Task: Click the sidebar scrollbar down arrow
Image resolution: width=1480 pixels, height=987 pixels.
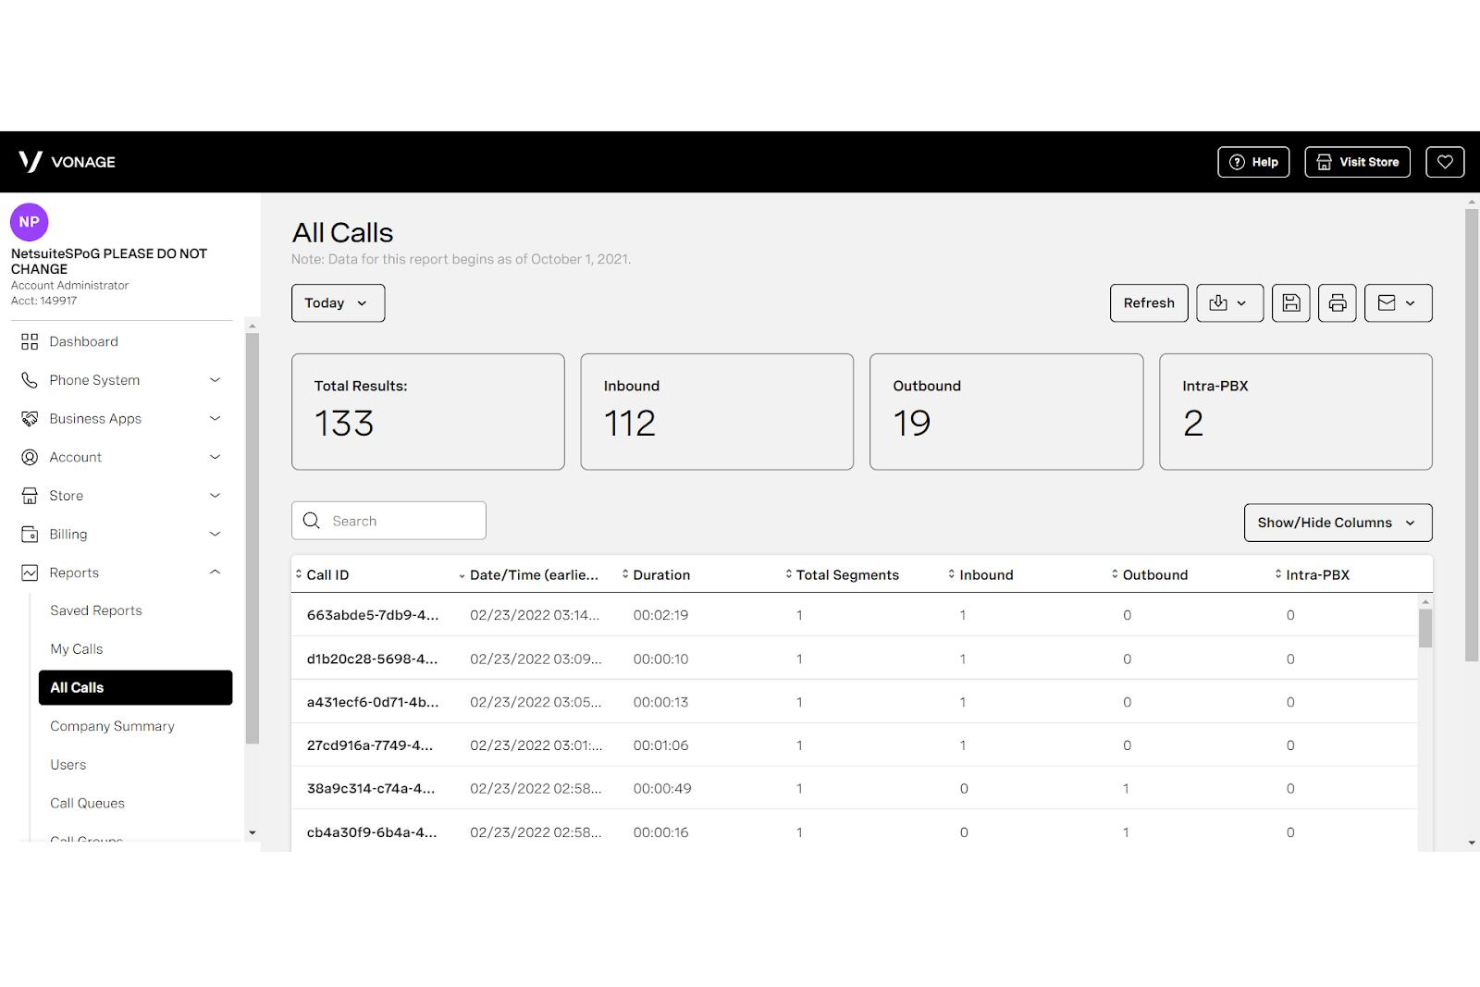Action: pos(252,832)
